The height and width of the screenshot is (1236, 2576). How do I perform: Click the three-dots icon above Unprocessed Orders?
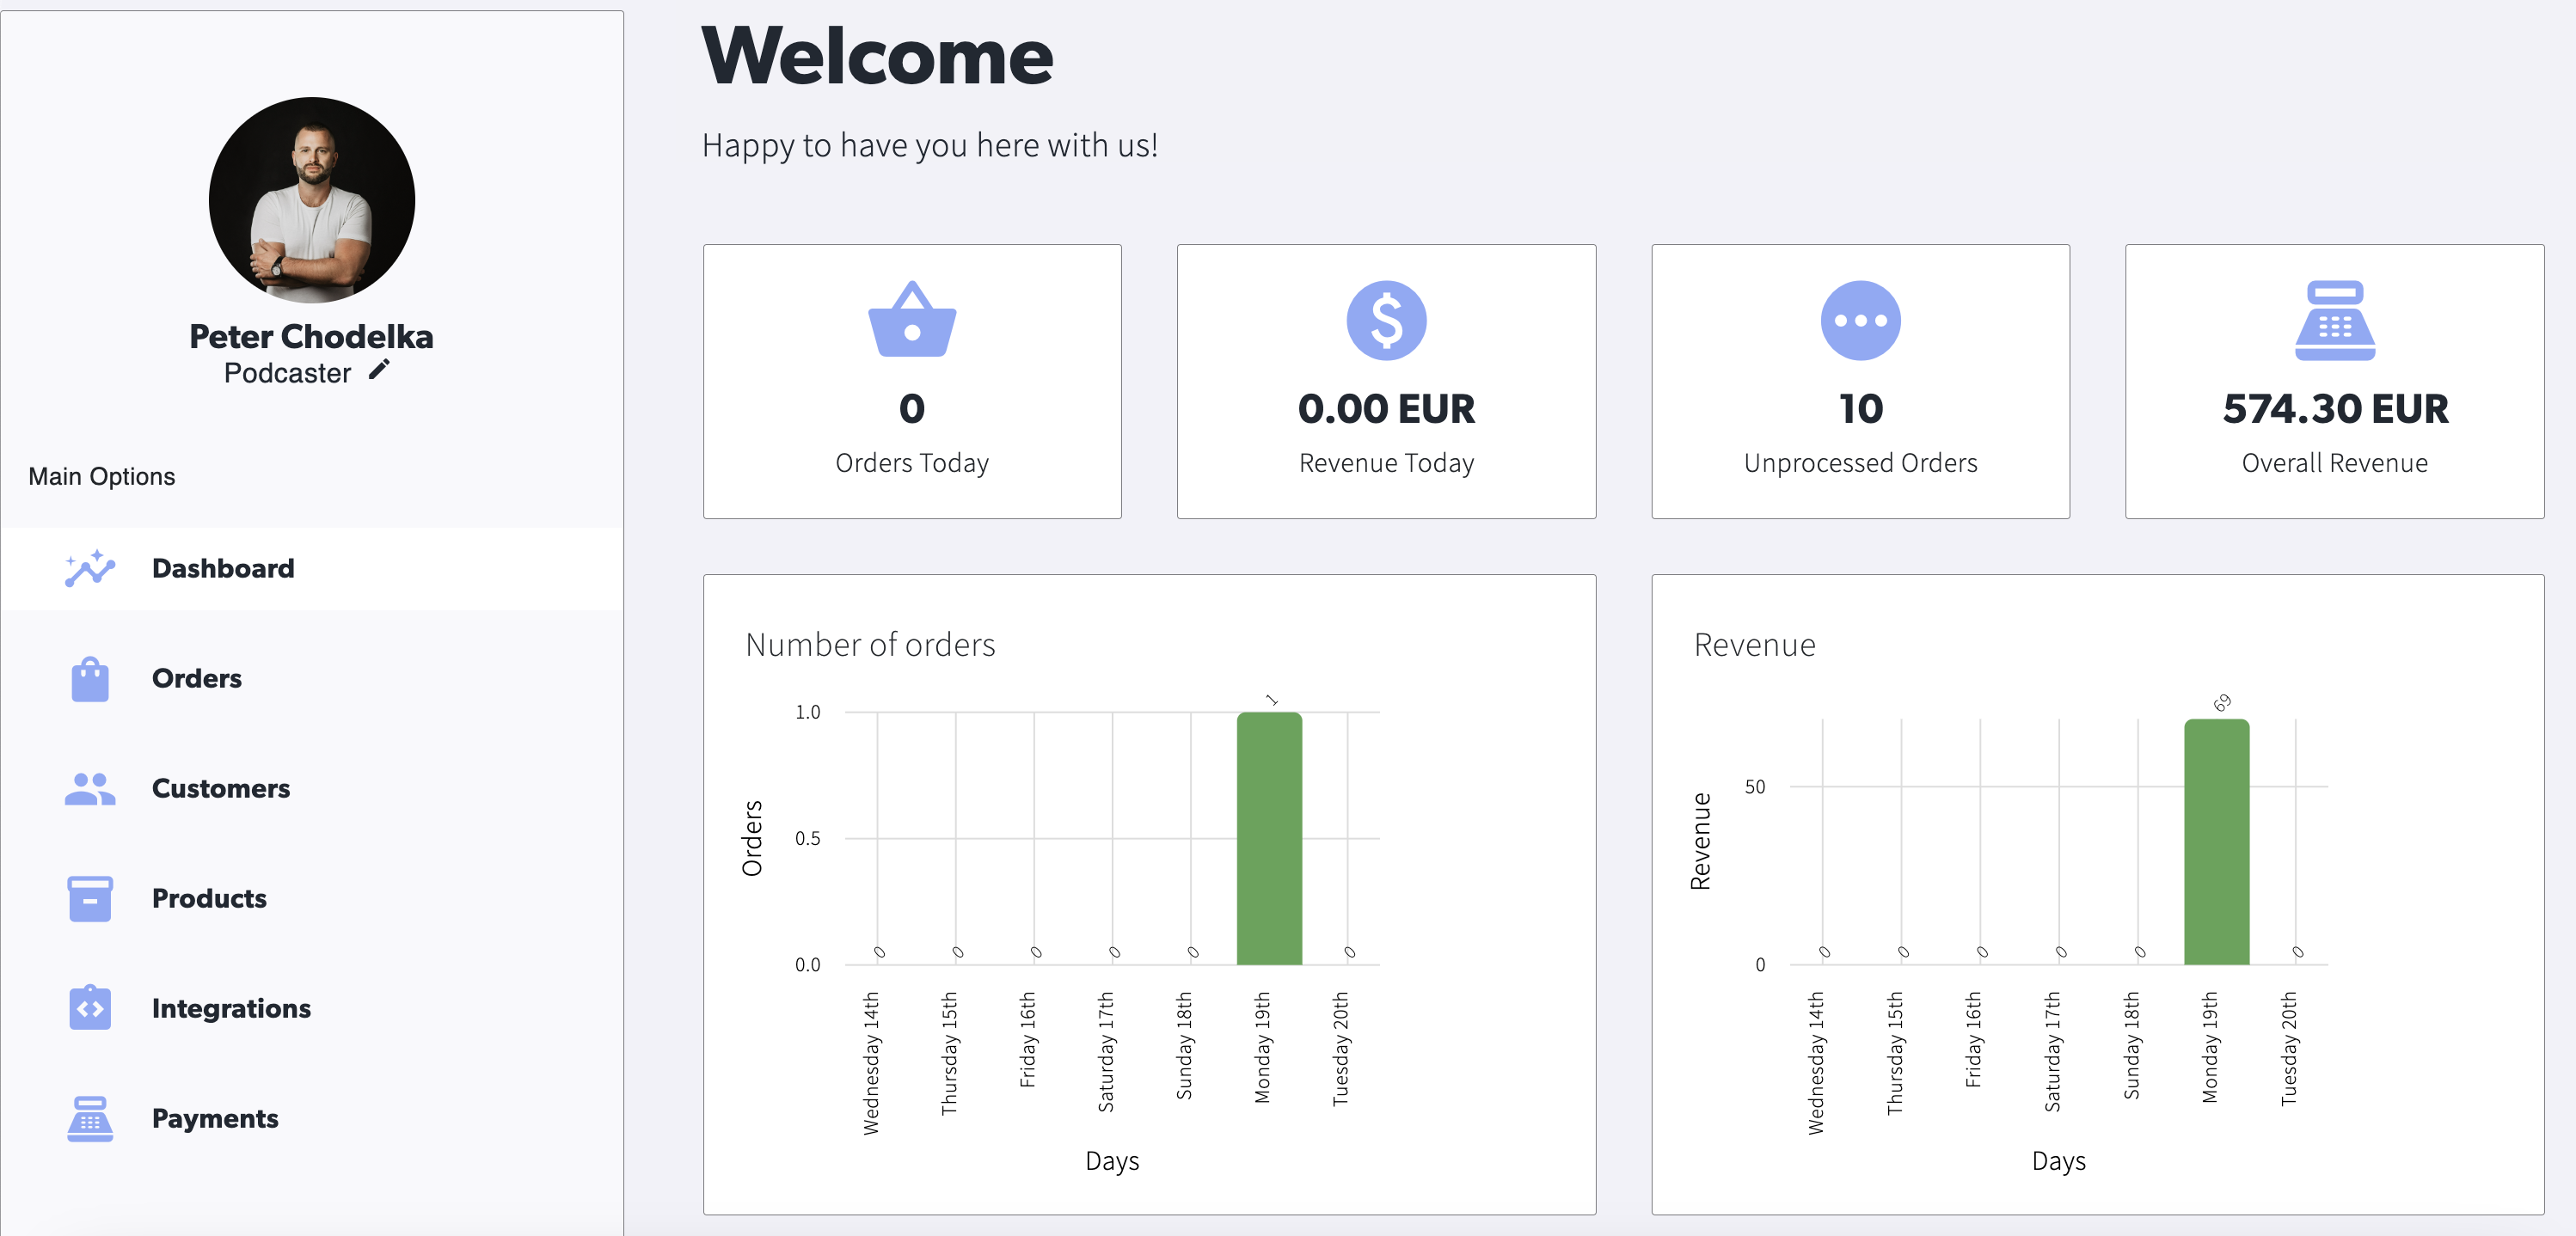pos(1860,320)
